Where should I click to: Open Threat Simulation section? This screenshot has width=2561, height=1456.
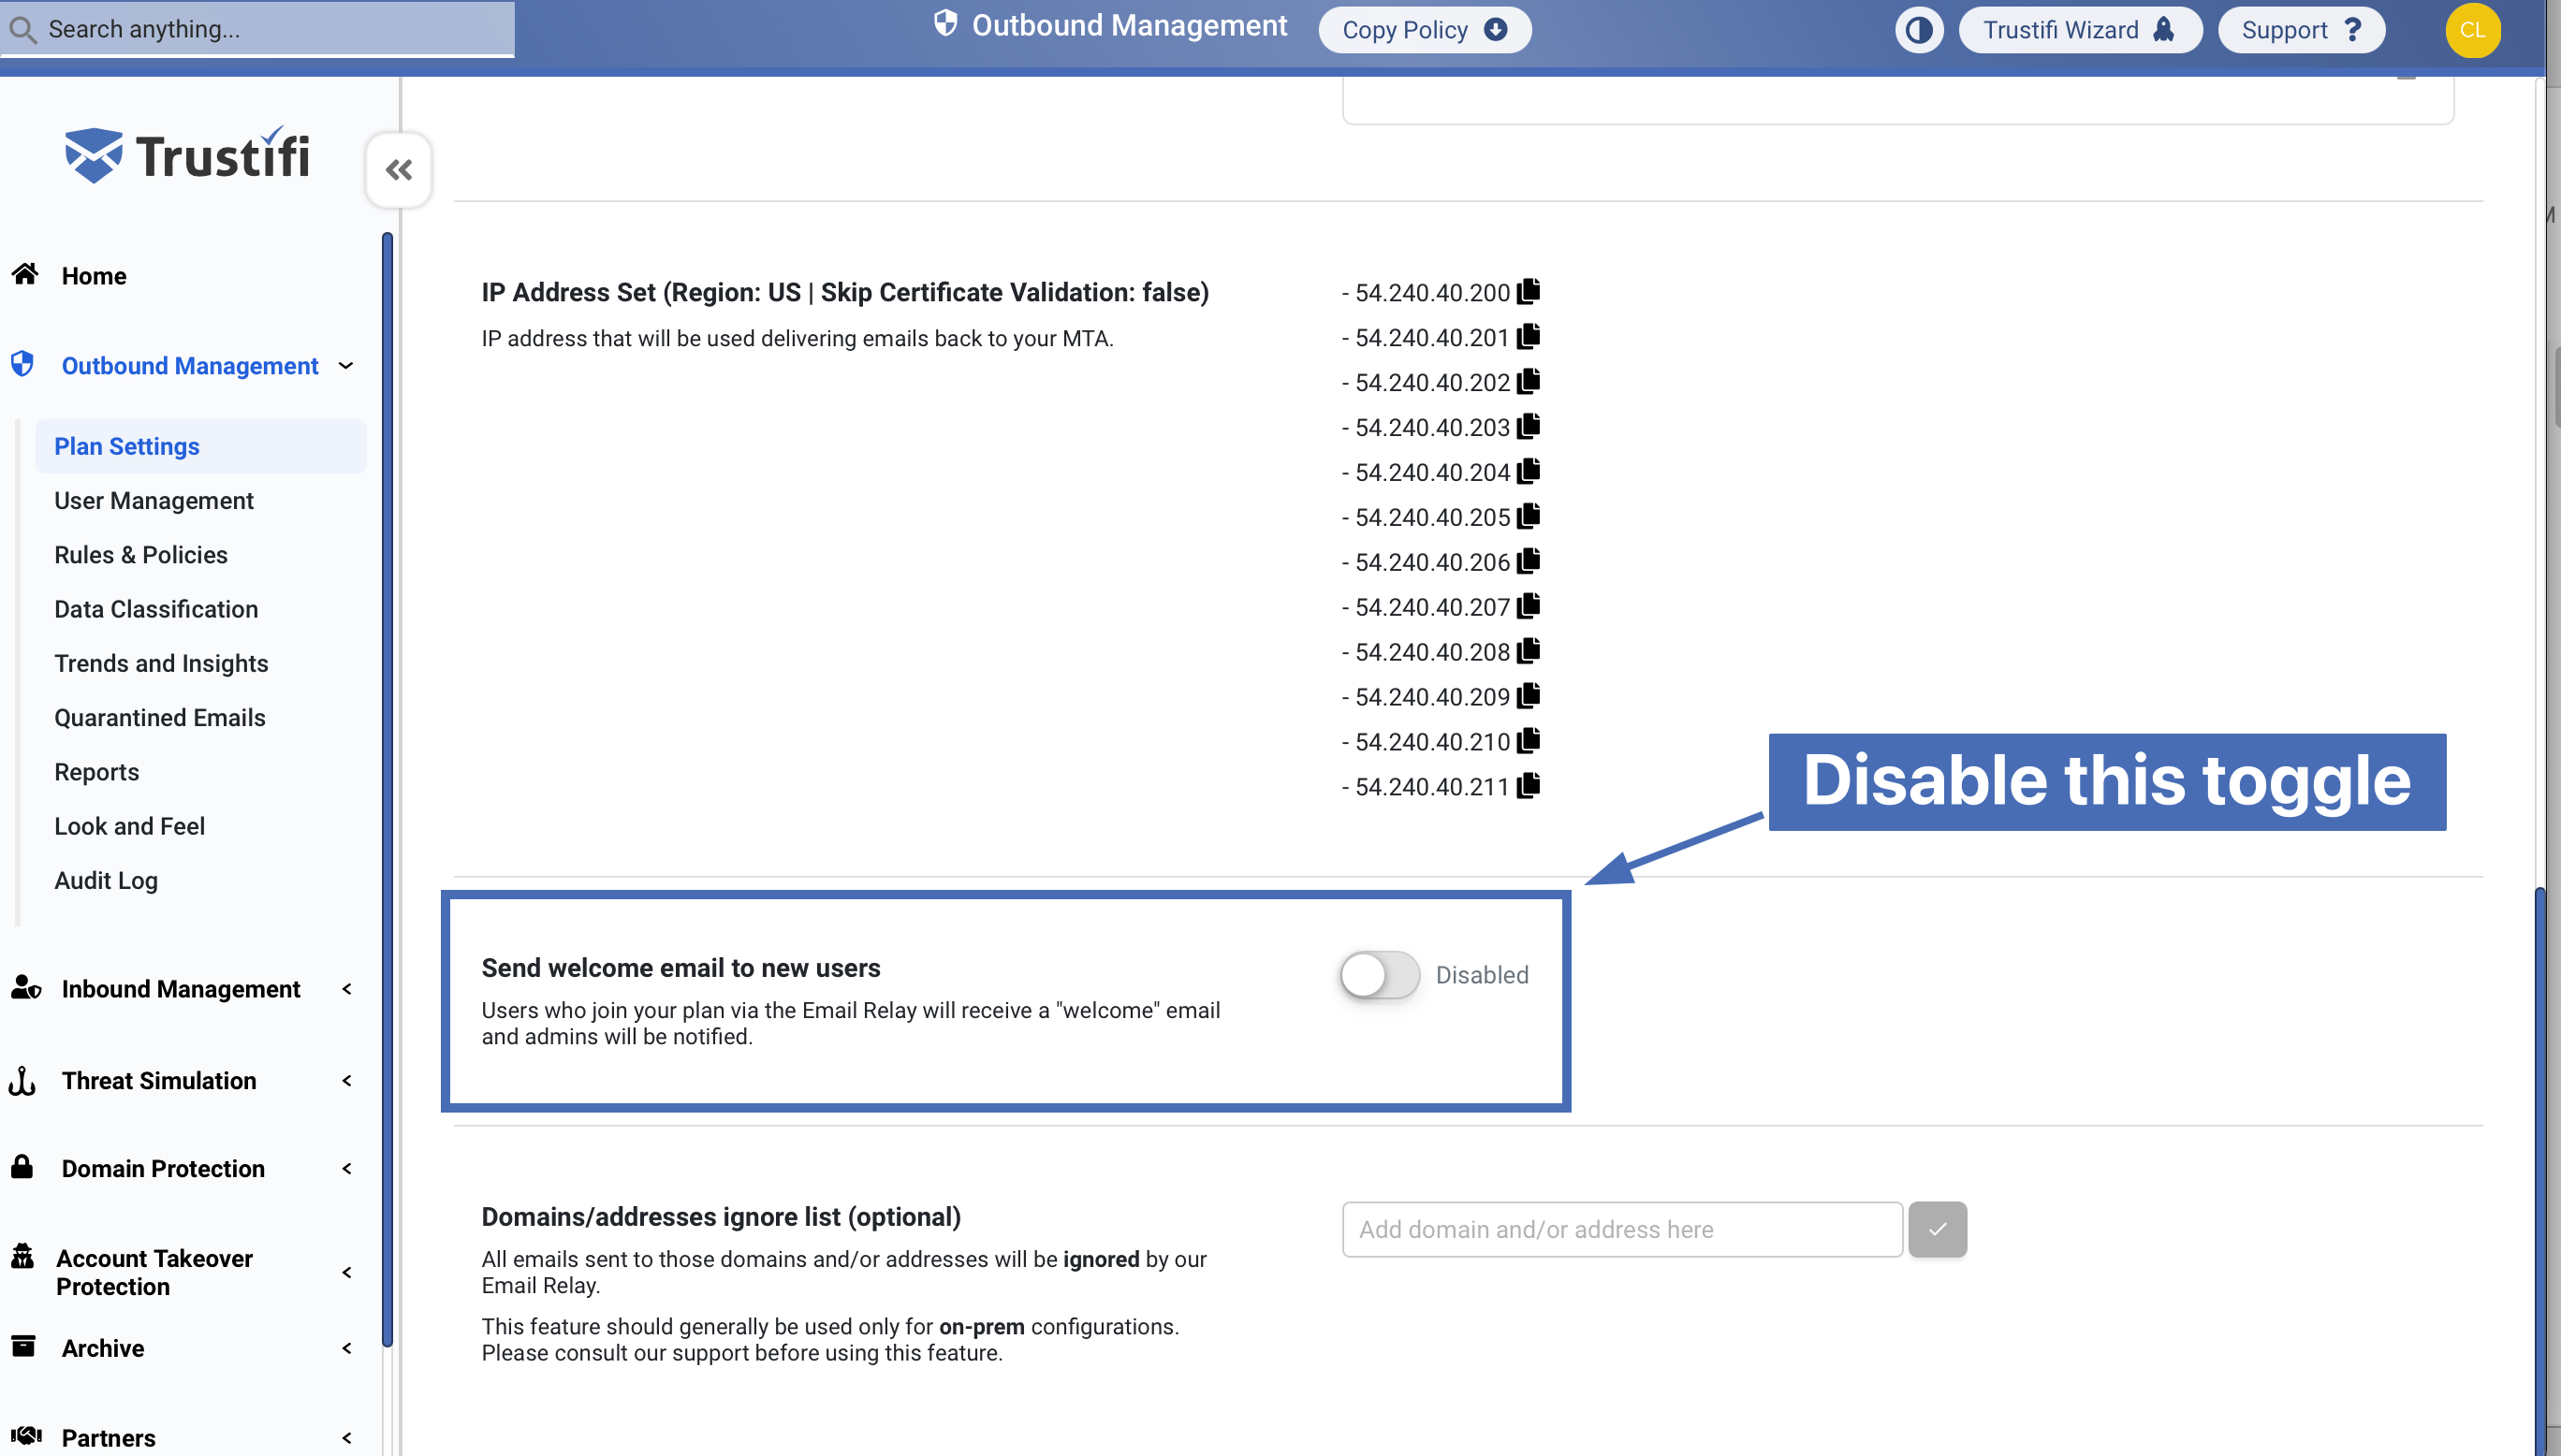[x=159, y=1081]
